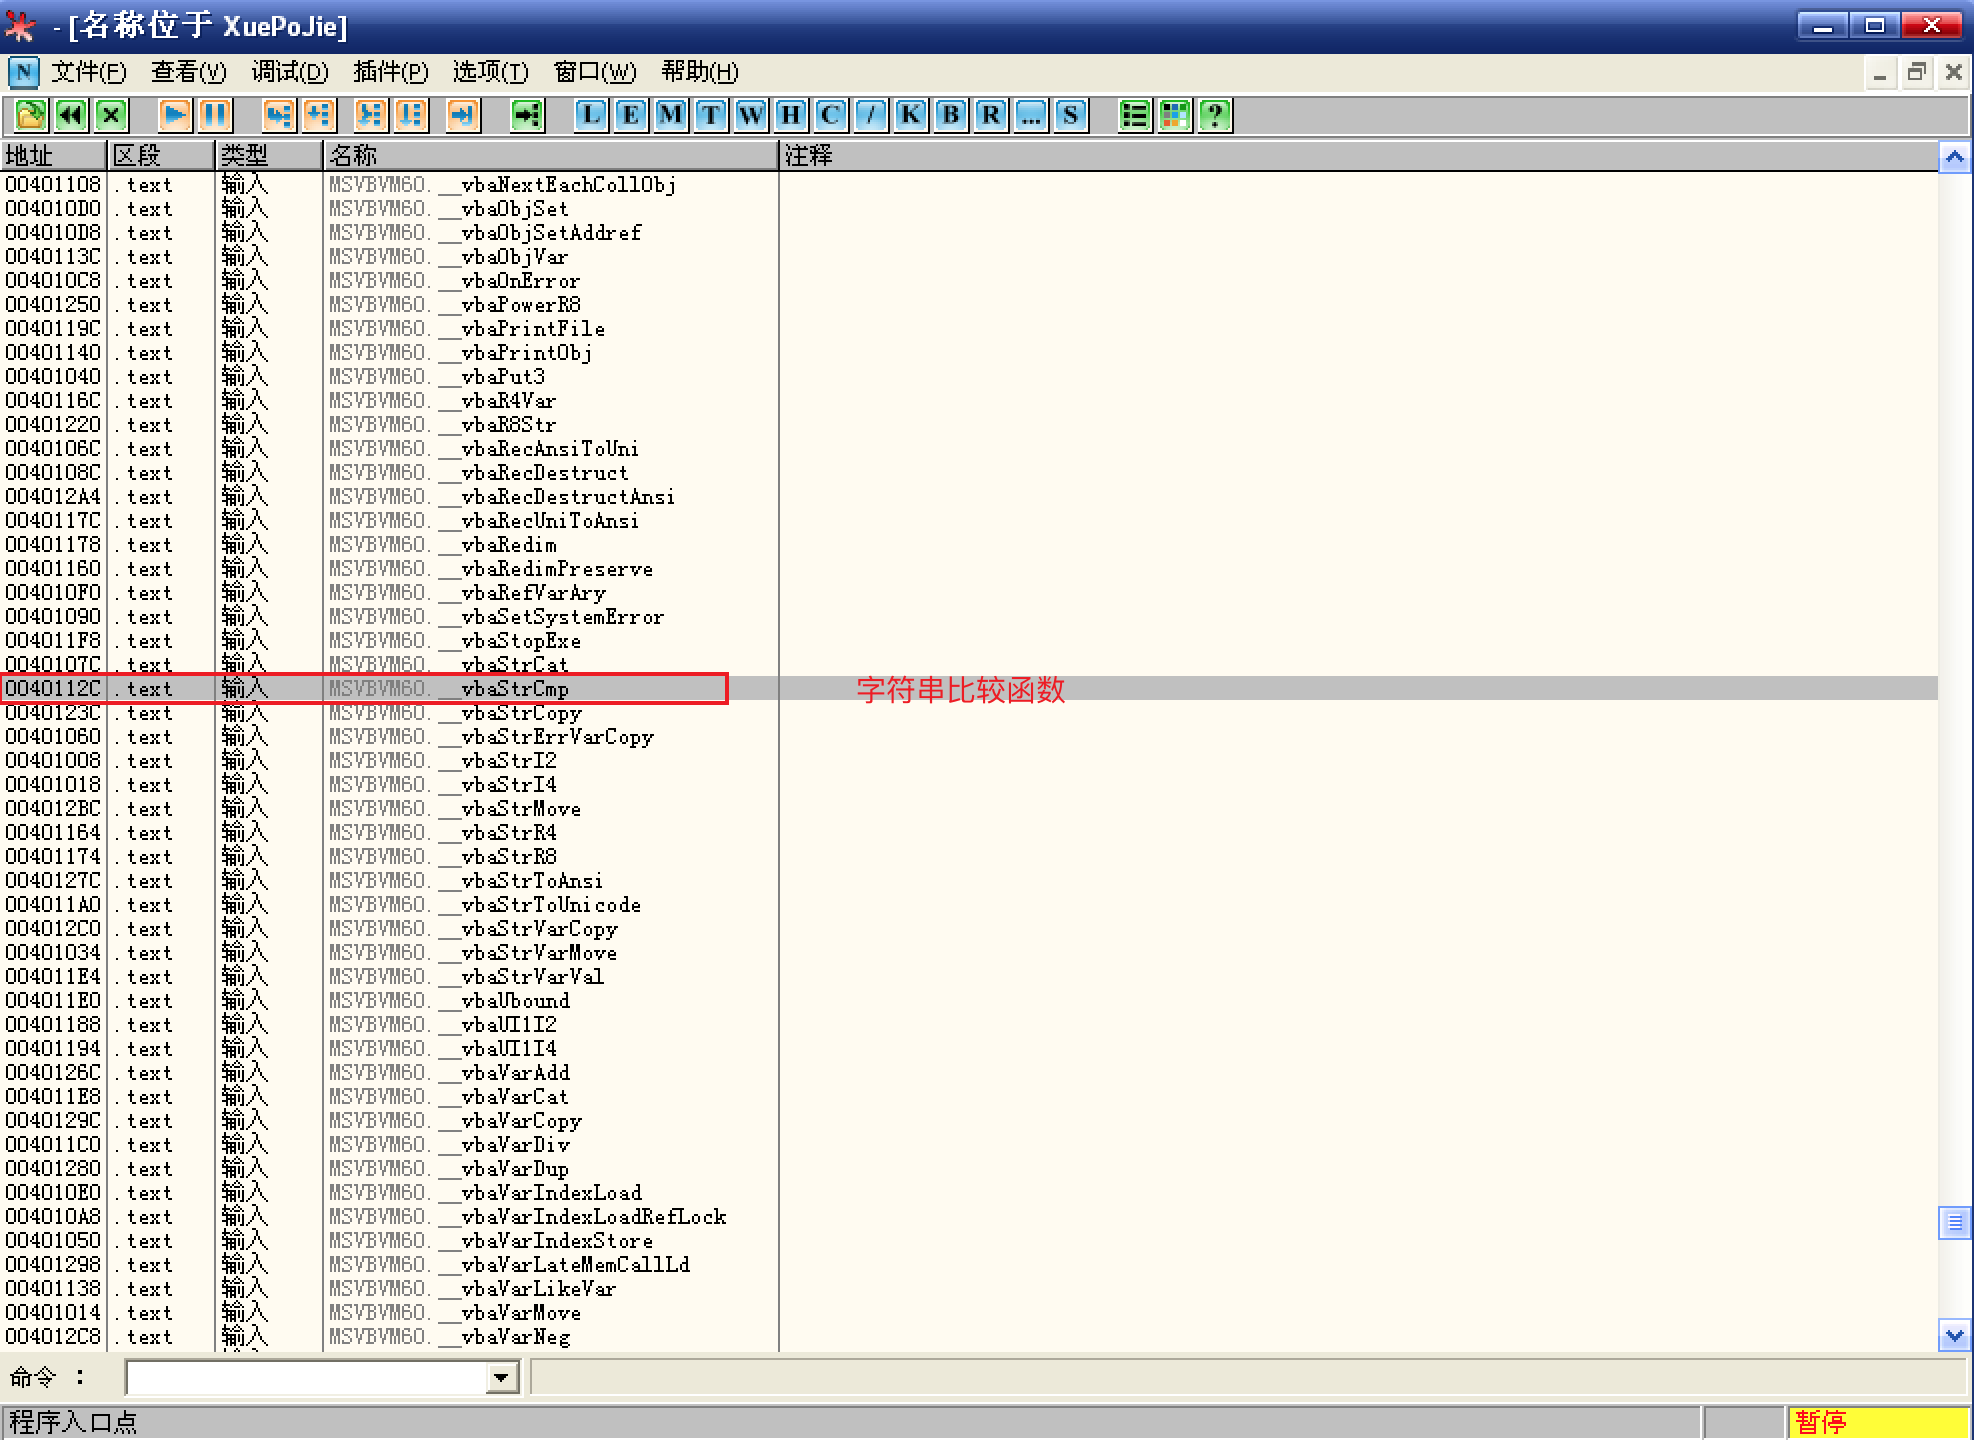Click the Open file toolbar icon
This screenshot has width=1974, height=1440.
pos(30,115)
